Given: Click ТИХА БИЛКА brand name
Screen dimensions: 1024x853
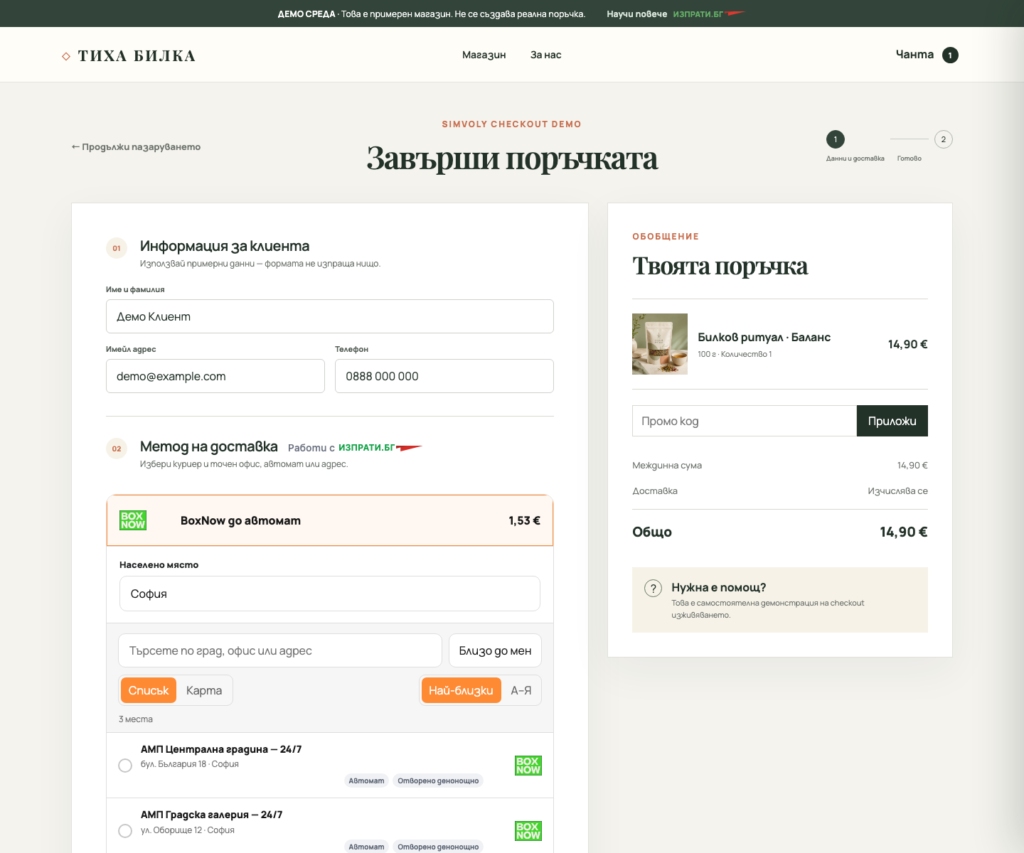Looking at the screenshot, I should click(x=136, y=56).
